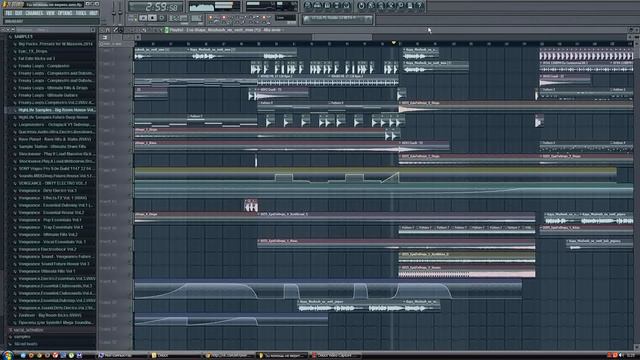Viewport: 640px width, 360px height.
Task: Click the main time display 2:59
Action: click(x=156, y=7)
